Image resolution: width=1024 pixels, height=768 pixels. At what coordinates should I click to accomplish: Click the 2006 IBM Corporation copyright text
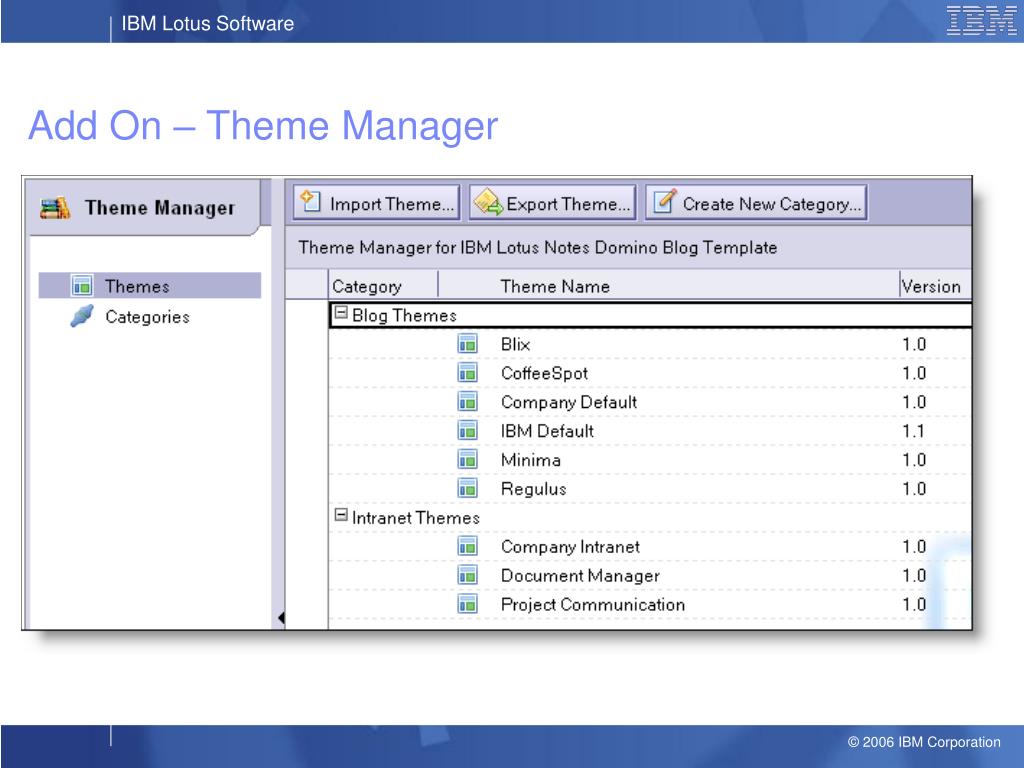tap(923, 742)
